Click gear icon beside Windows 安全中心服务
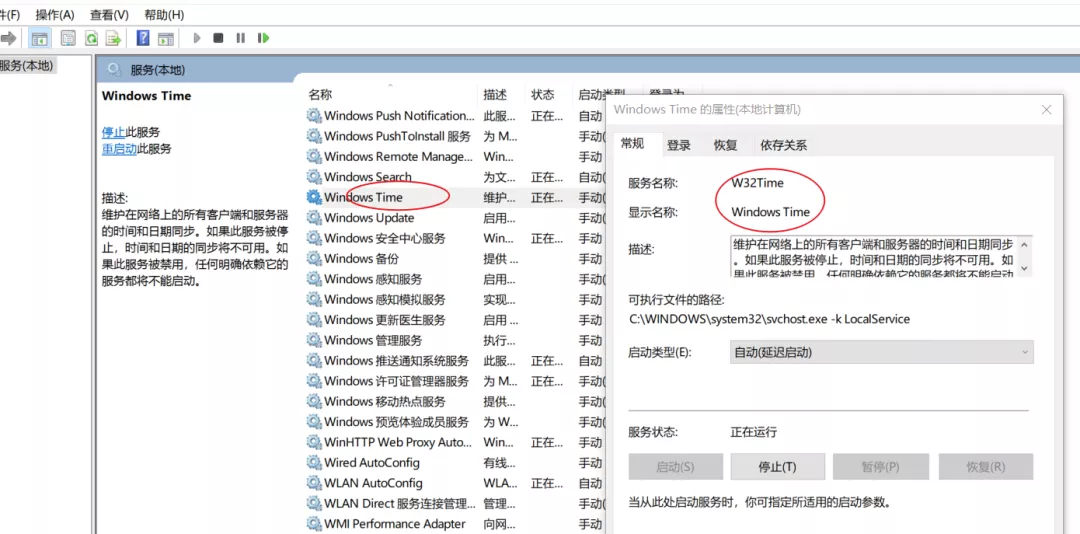 [314, 238]
